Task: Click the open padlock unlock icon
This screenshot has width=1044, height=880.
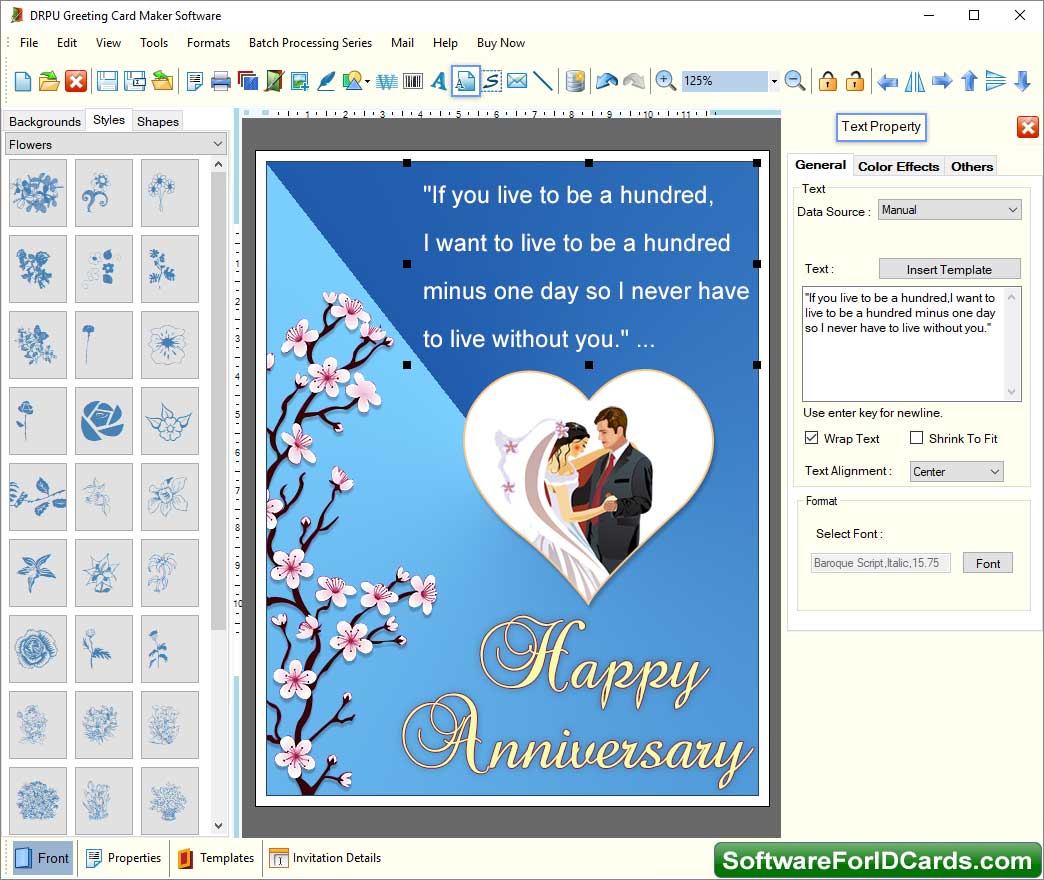Action: point(854,81)
